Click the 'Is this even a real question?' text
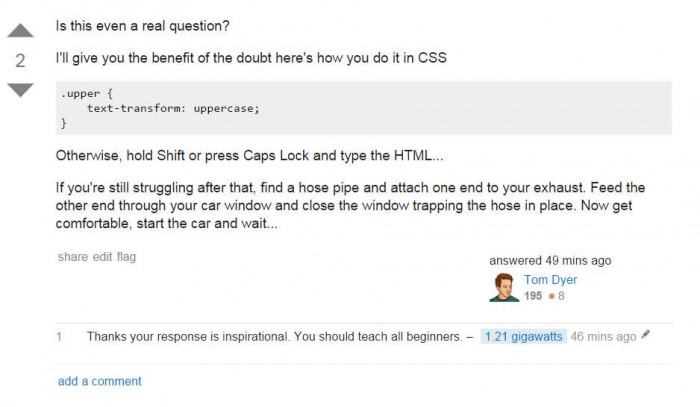700x407 pixels. tap(142, 26)
